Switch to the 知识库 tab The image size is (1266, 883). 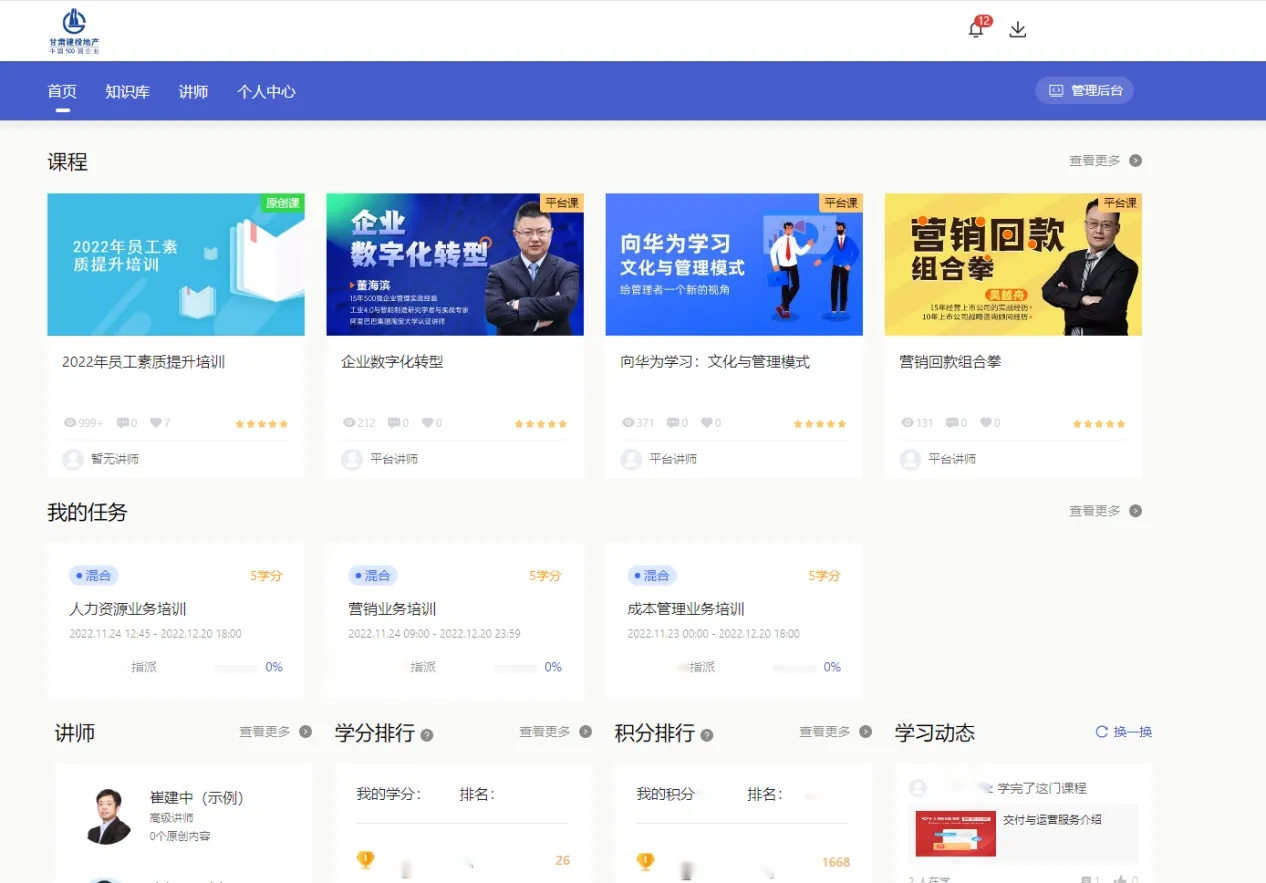[x=127, y=92]
